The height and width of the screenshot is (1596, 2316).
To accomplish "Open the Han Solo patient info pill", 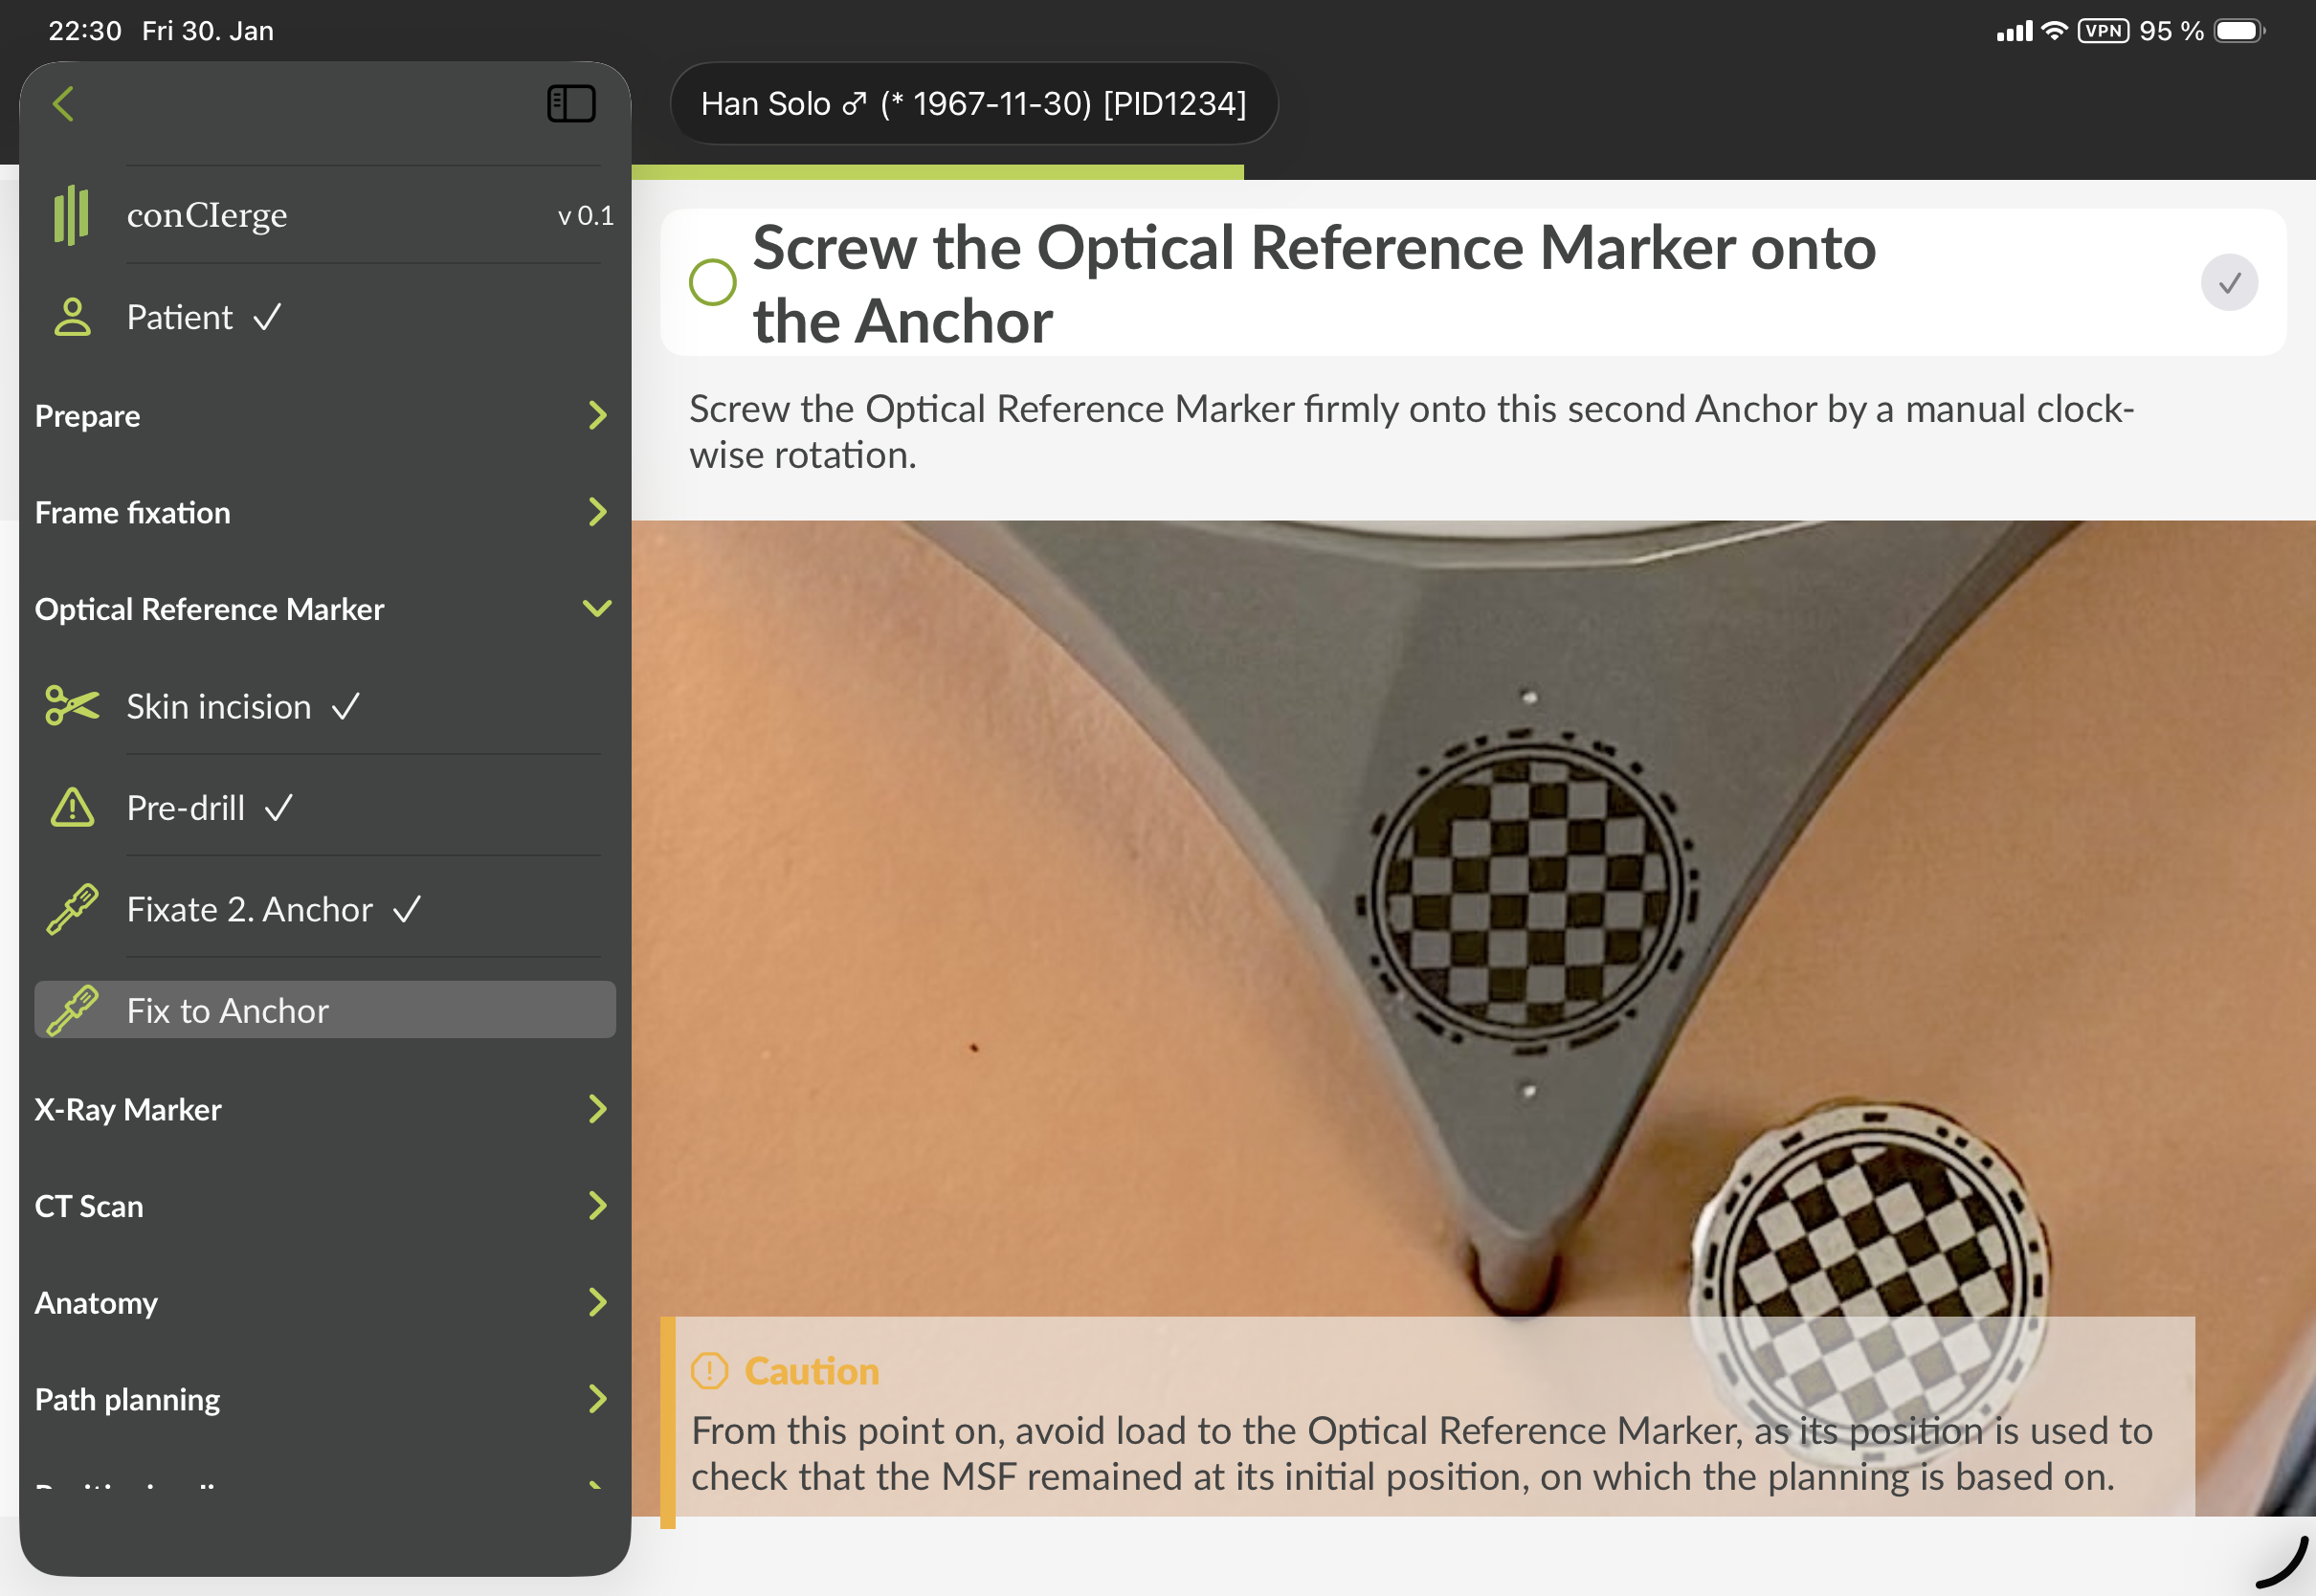I will click(x=974, y=103).
